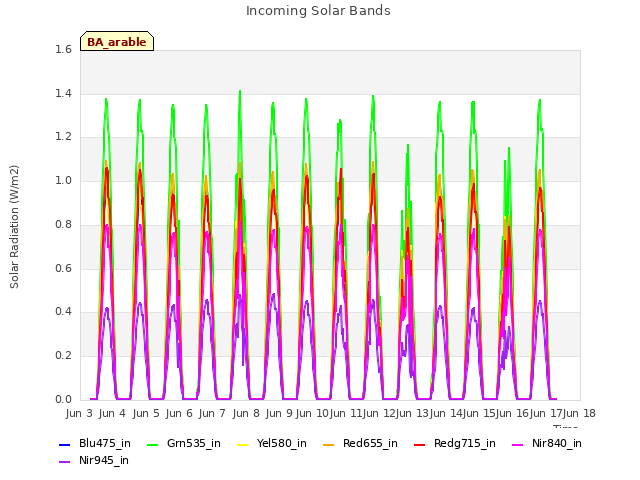Screen dimensions: 640x480
Task: Click the Jun 5 x-axis label
Action: click(146, 413)
